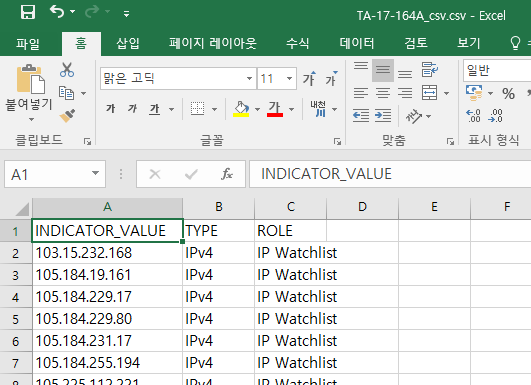Toggle wrap text icon
Screen dimensions: 531x385
(430, 70)
